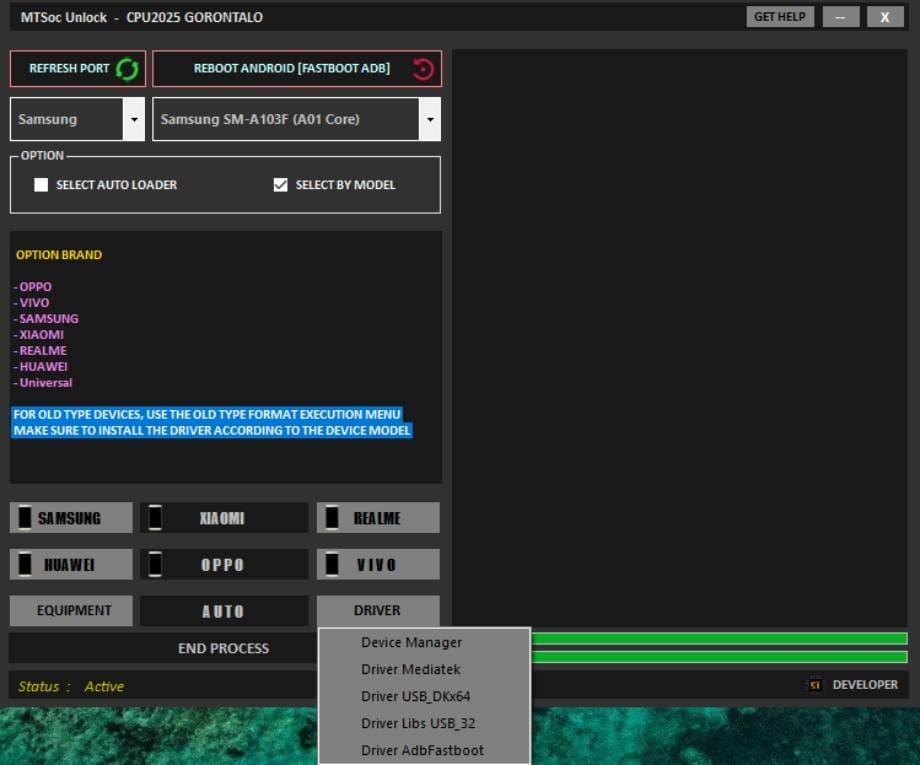Click the blue highlighted warning text
This screenshot has height=765, width=920.
click(x=211, y=422)
